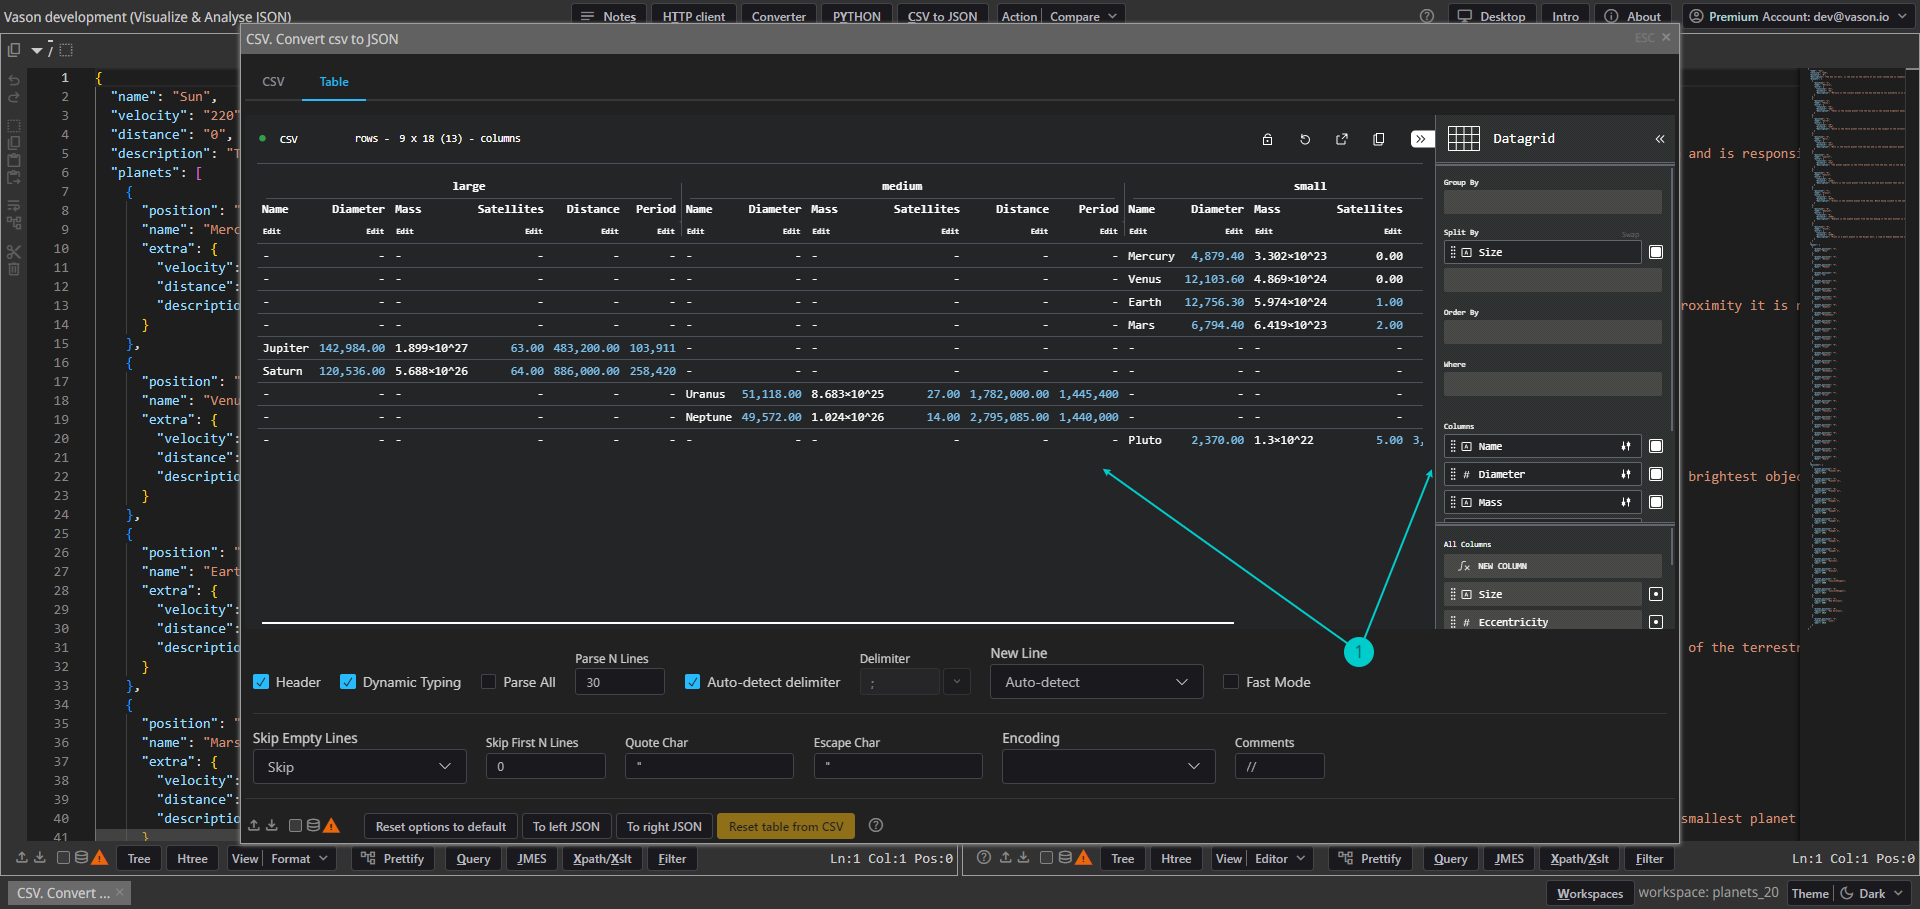
Task: Click the Skip First N Lines field
Action: coord(546,767)
